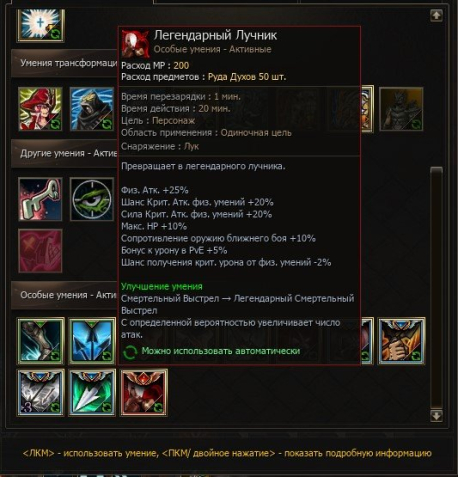Screen dimensions: 458x477
Task: Use the silver broken arrows skill icon
Action: pos(40,392)
